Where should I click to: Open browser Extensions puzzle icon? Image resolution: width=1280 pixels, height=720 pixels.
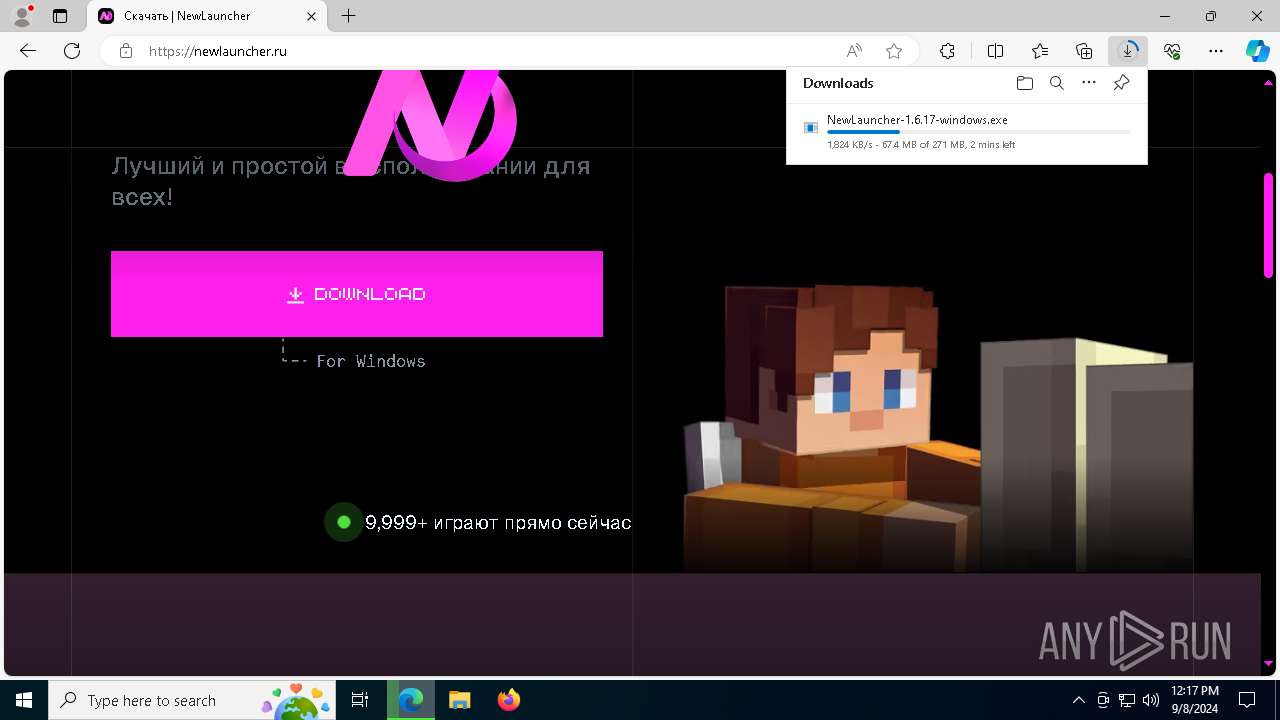pyautogui.click(x=947, y=51)
